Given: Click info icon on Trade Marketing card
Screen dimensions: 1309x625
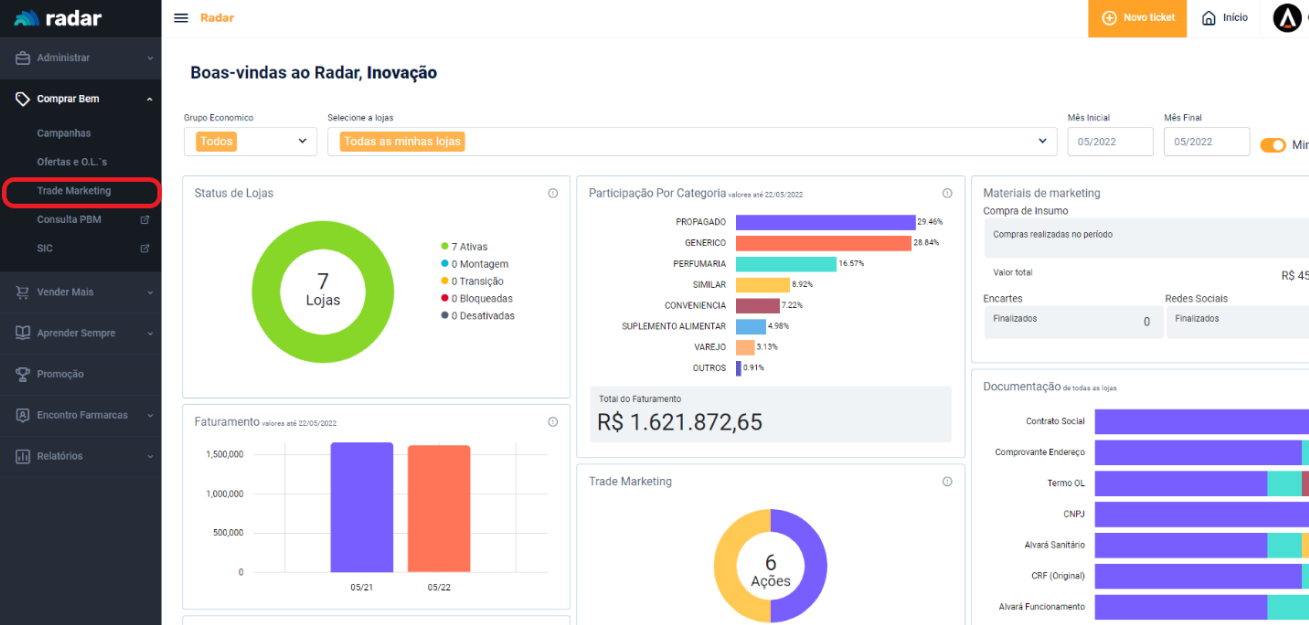Looking at the screenshot, I should (x=947, y=482).
